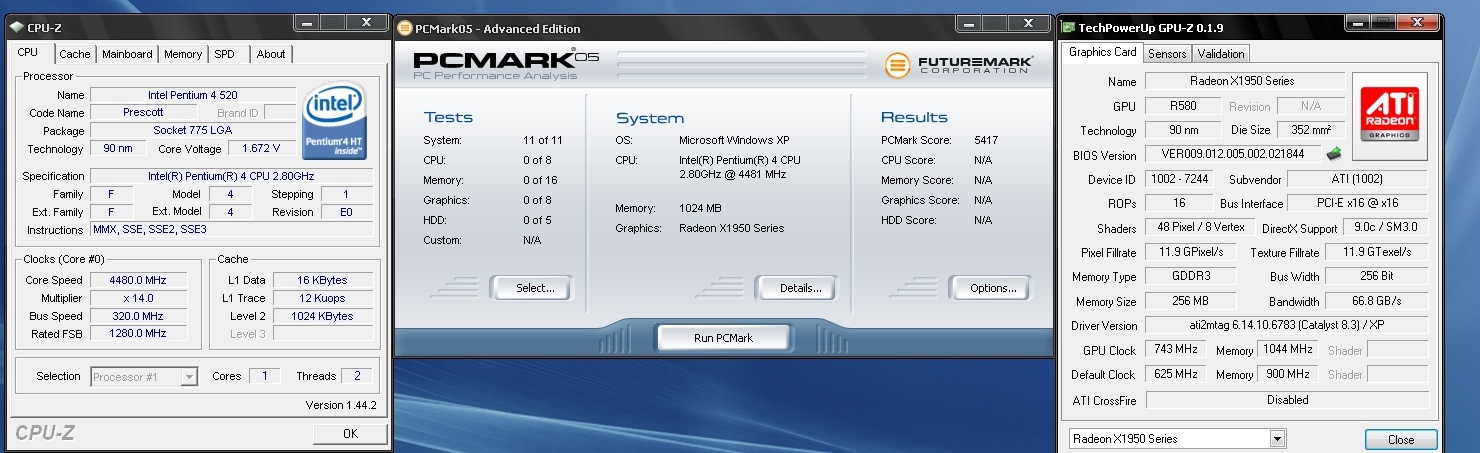Open the Memory tab in CPU-Z
Screen dimensions: 1480x453
coord(183,54)
